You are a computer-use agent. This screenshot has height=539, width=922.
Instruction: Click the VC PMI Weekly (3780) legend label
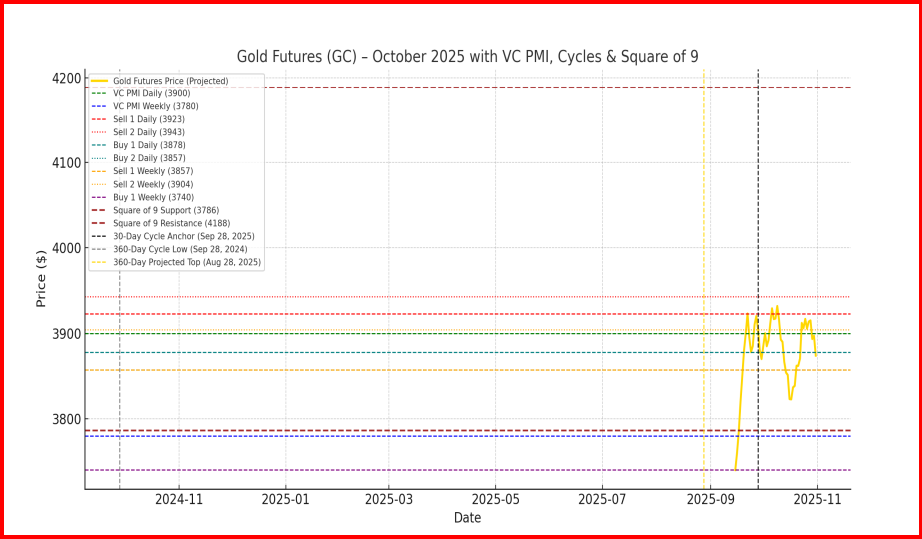click(154, 107)
